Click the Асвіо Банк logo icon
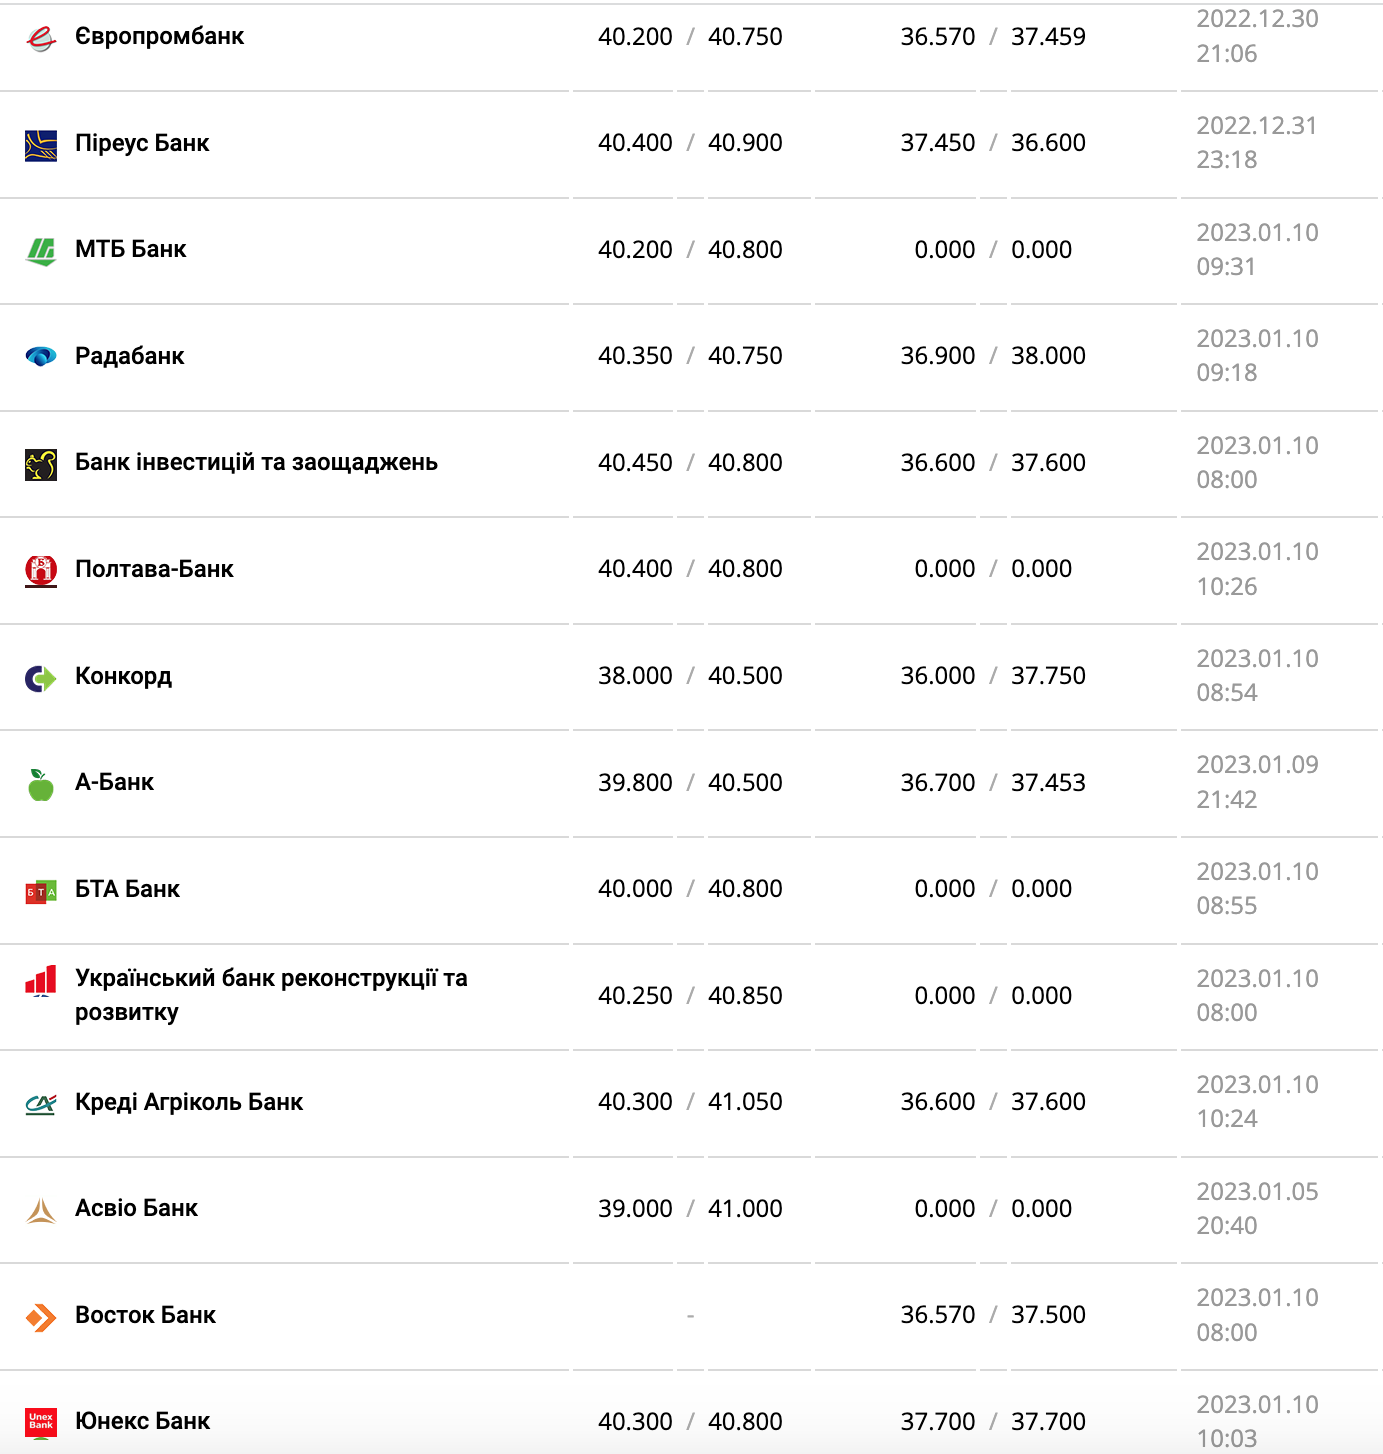 (x=41, y=1211)
